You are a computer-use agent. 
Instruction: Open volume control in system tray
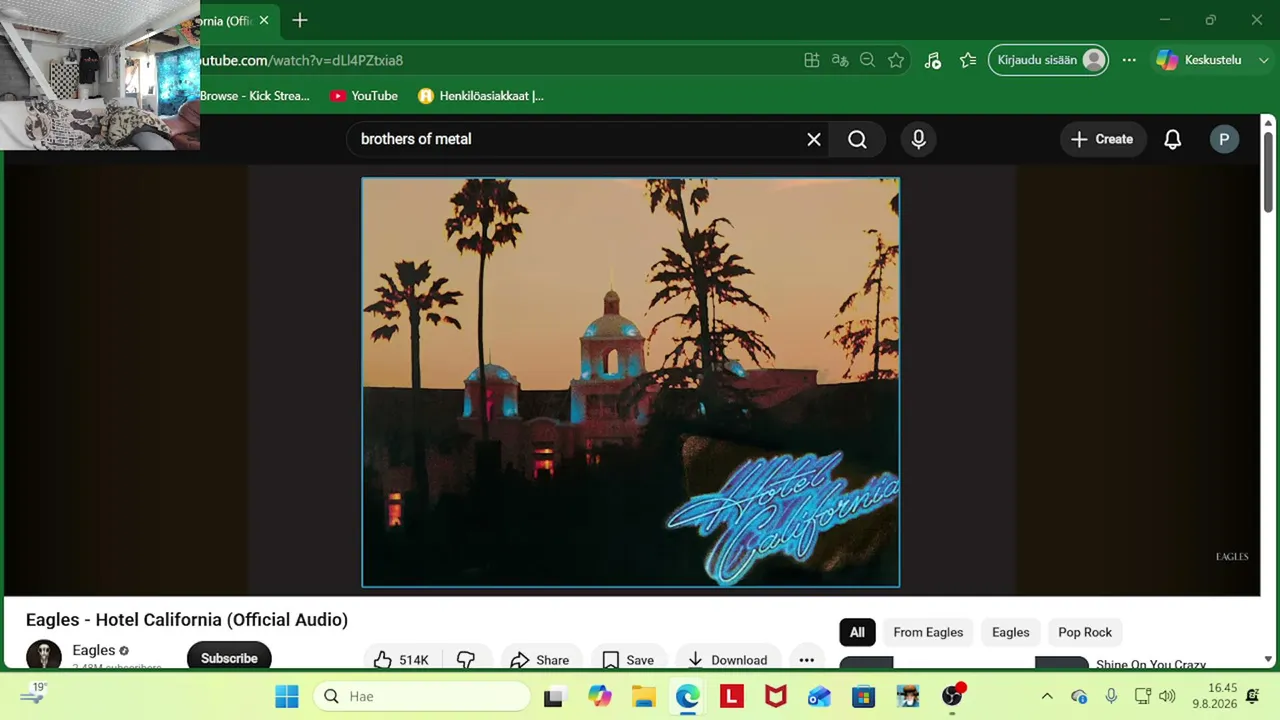(1167, 696)
